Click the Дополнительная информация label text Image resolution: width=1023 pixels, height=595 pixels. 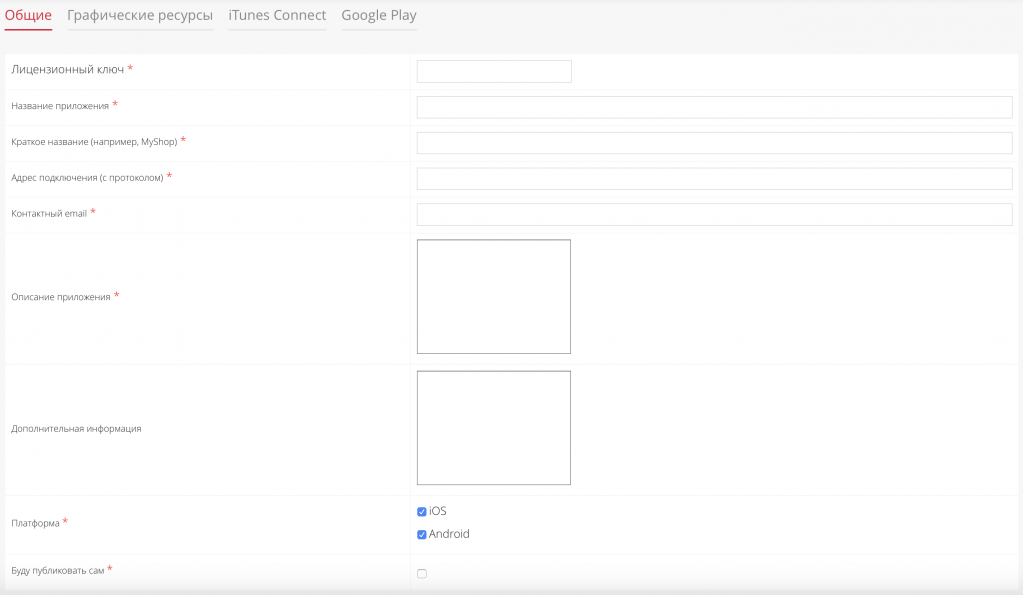click(76, 429)
